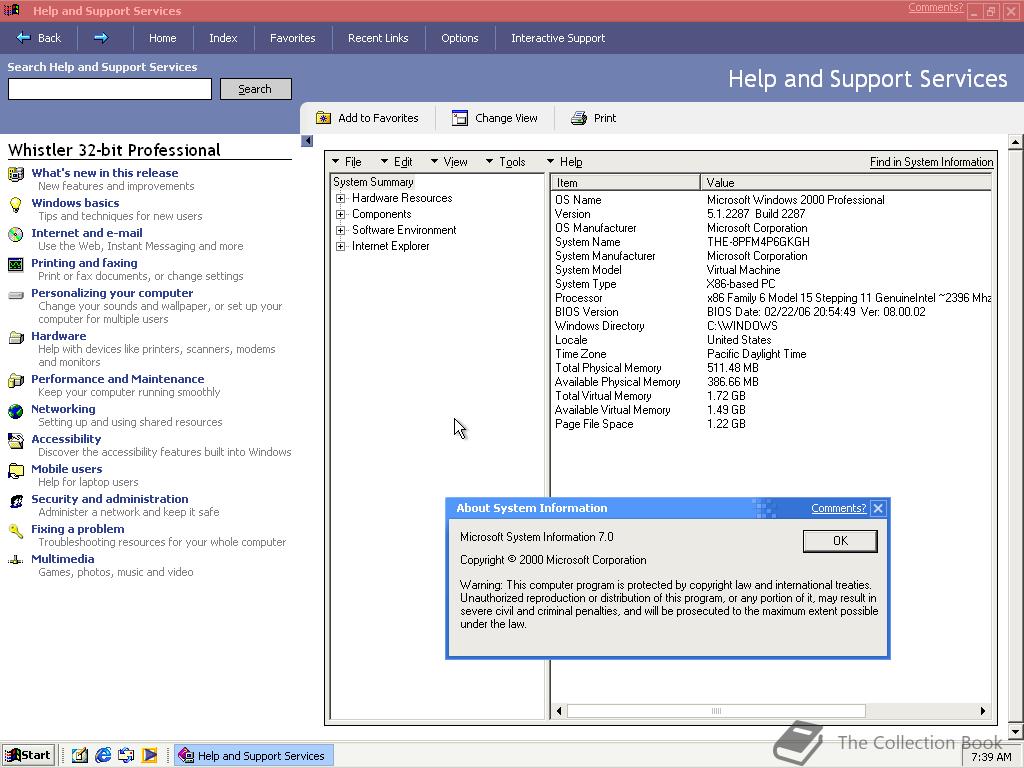Click the Value column header

click(x=846, y=183)
